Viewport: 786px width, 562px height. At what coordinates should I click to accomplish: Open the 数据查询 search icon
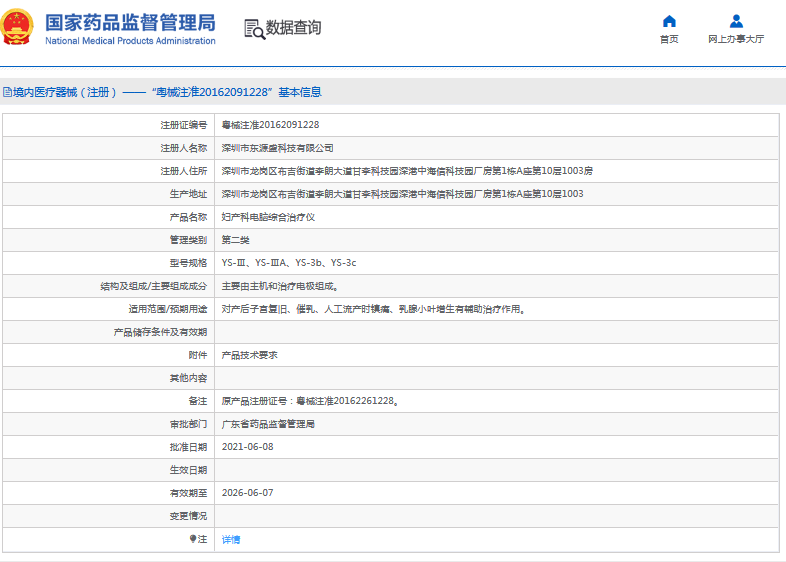pos(254,29)
